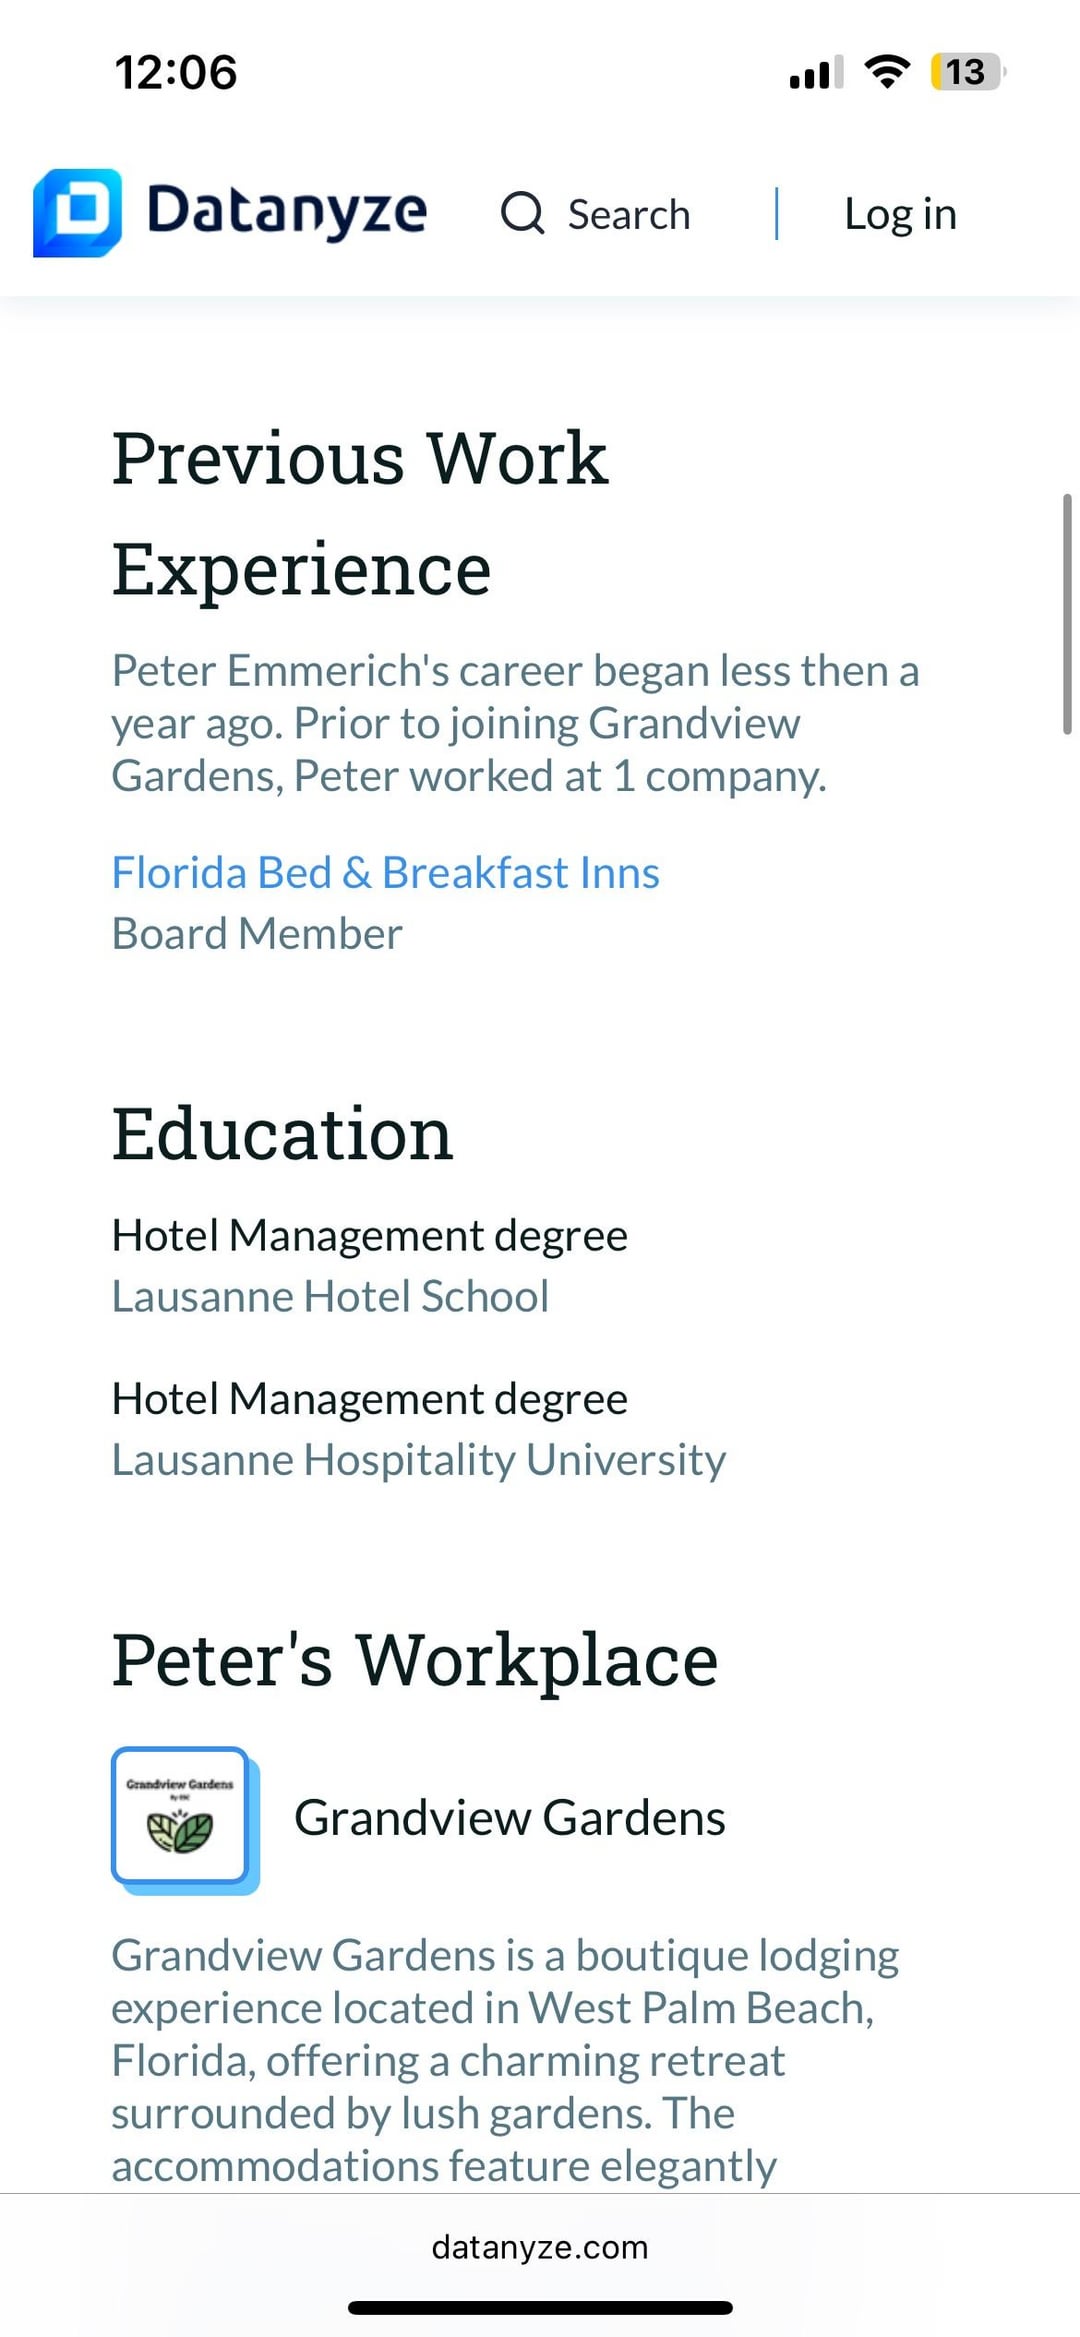Open the Log in page
The width and height of the screenshot is (1080, 2337).
900,213
